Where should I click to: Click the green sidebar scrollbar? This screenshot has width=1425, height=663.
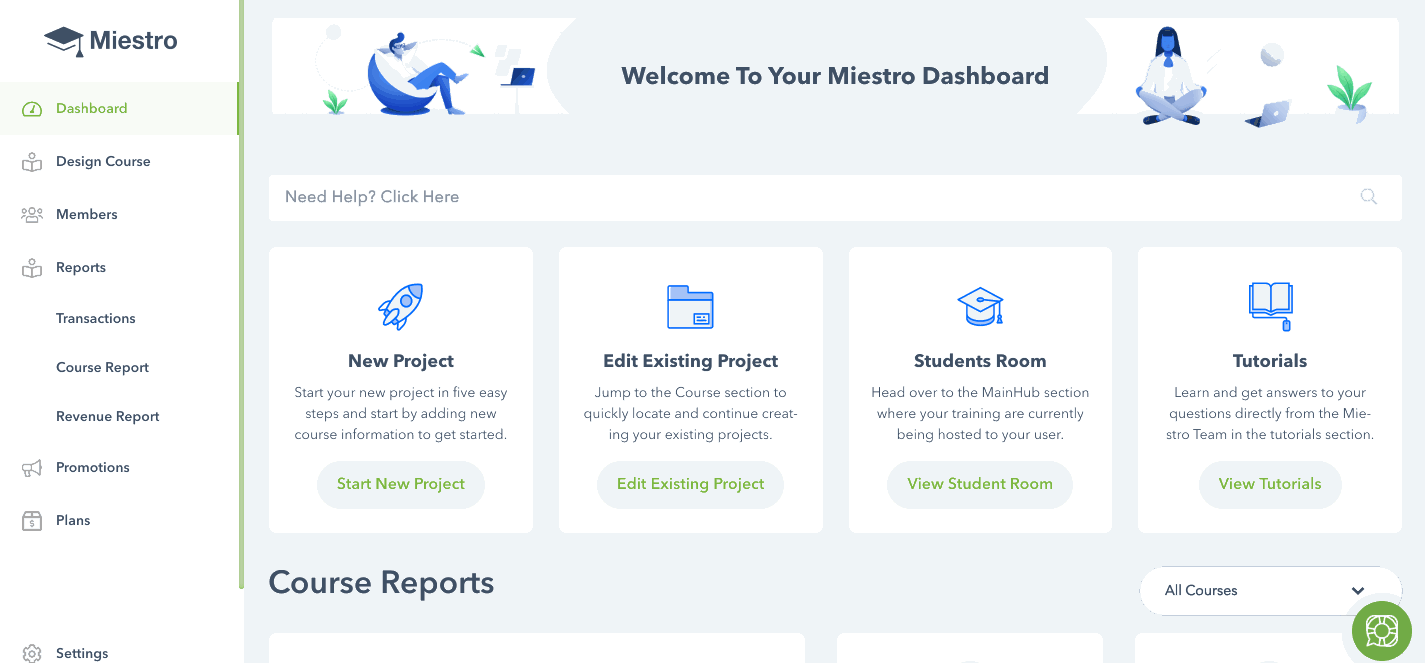pyautogui.click(x=241, y=294)
